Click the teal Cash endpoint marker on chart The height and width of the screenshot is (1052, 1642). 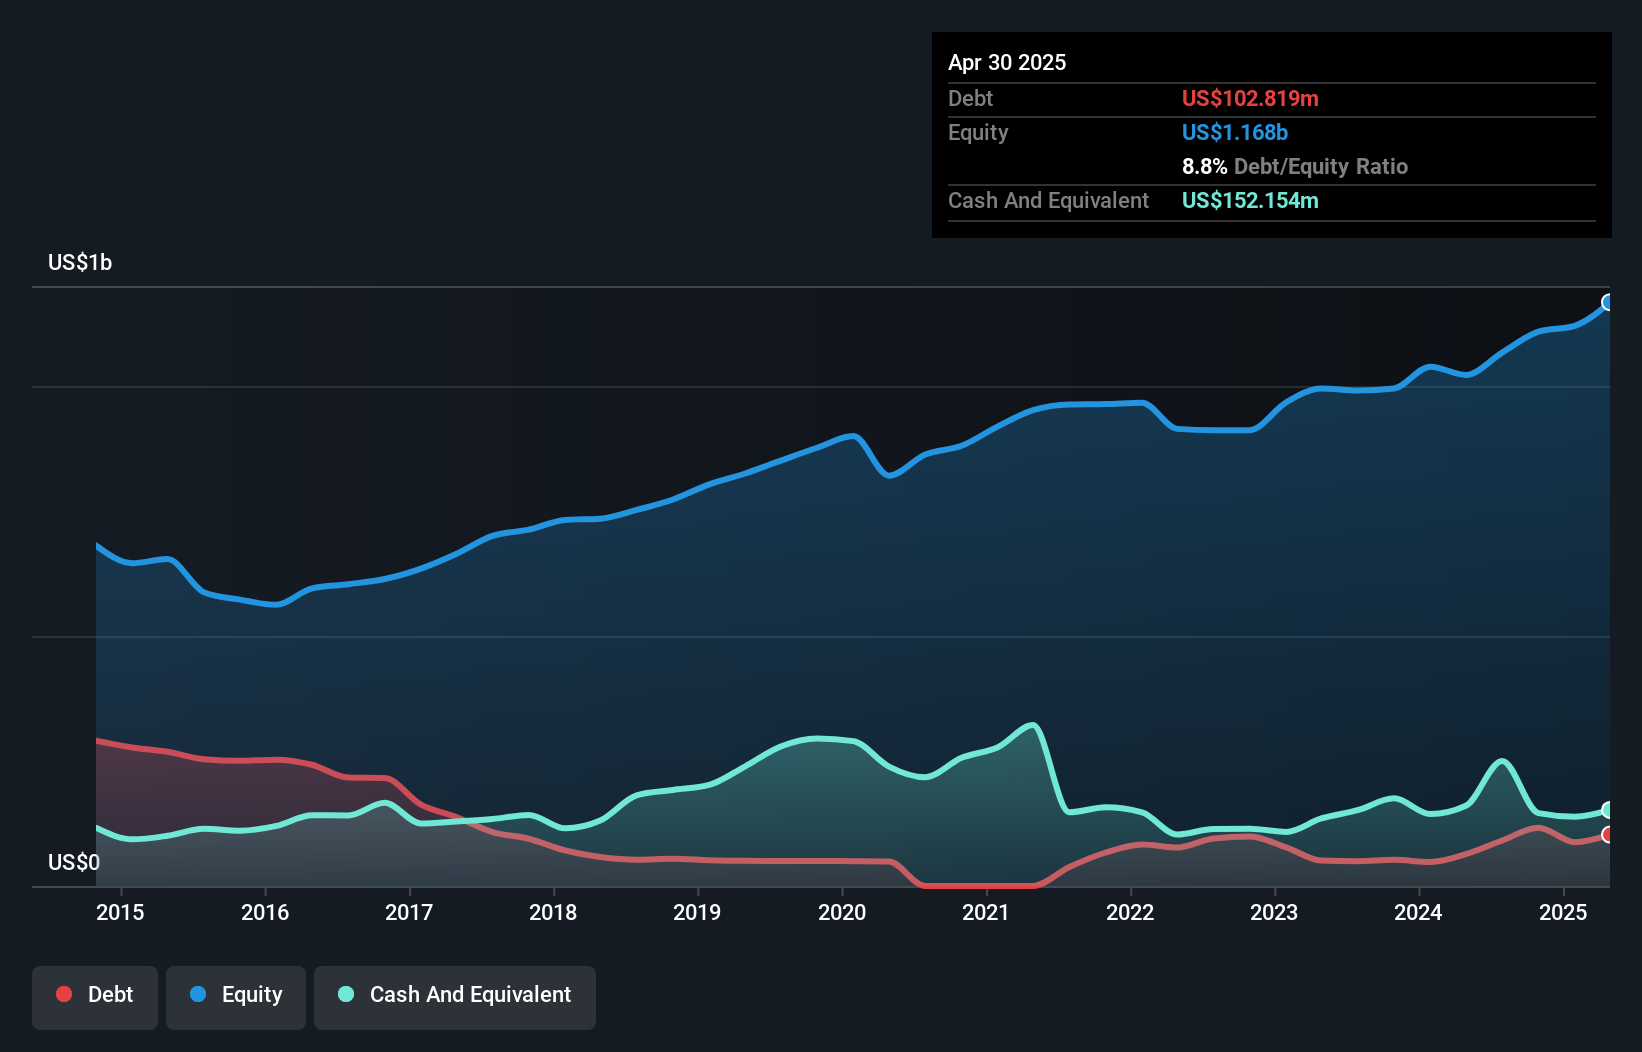(x=1608, y=810)
